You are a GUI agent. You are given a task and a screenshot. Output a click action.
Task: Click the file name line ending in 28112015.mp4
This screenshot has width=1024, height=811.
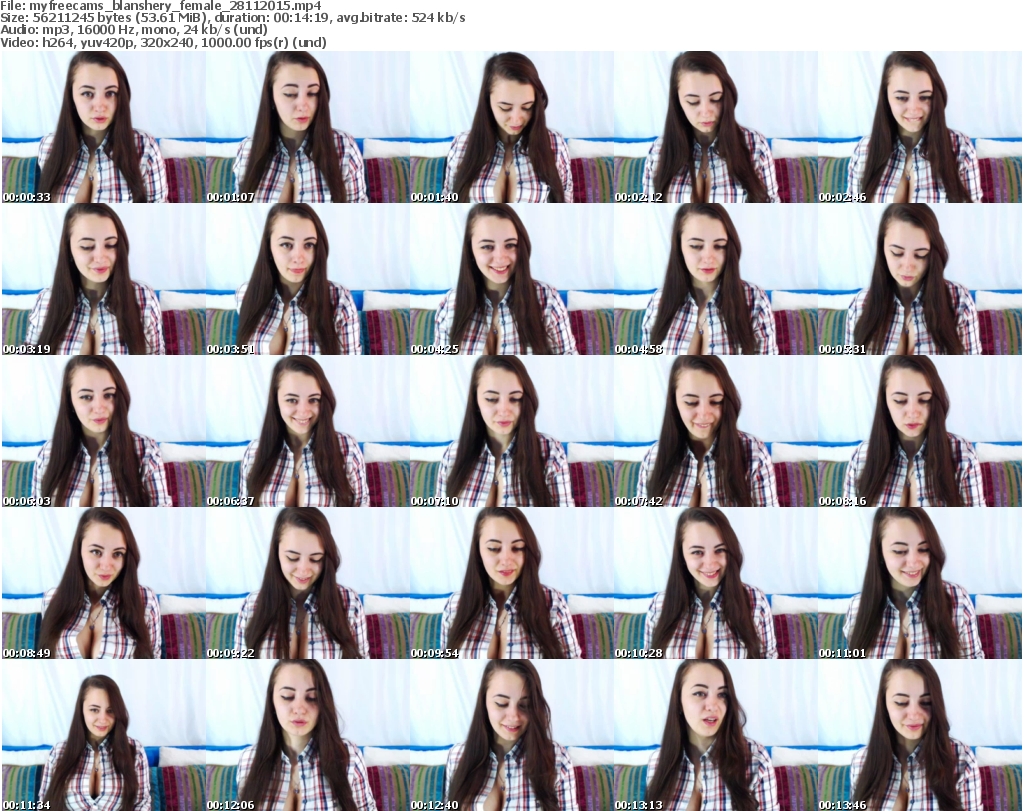(x=161, y=6)
